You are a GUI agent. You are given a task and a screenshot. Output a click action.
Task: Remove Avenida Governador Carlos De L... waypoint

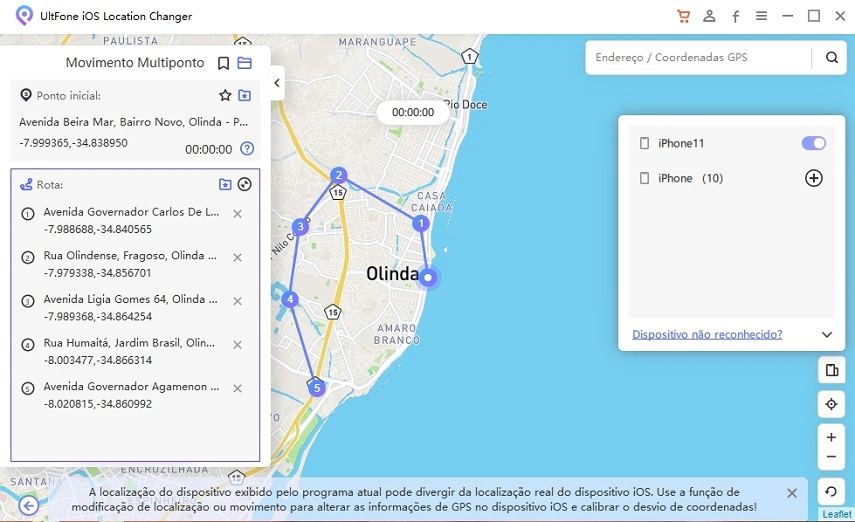click(x=237, y=214)
